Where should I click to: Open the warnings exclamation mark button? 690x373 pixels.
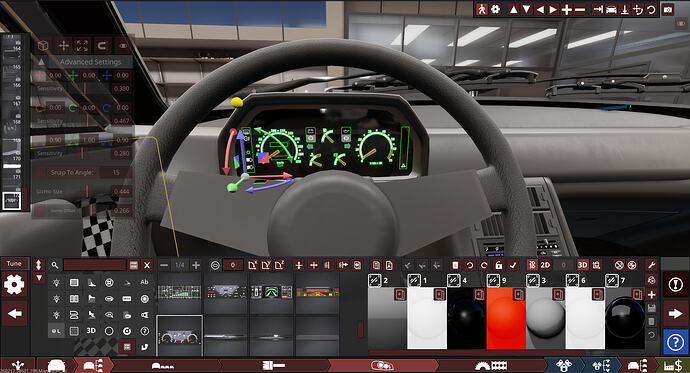click(x=675, y=285)
